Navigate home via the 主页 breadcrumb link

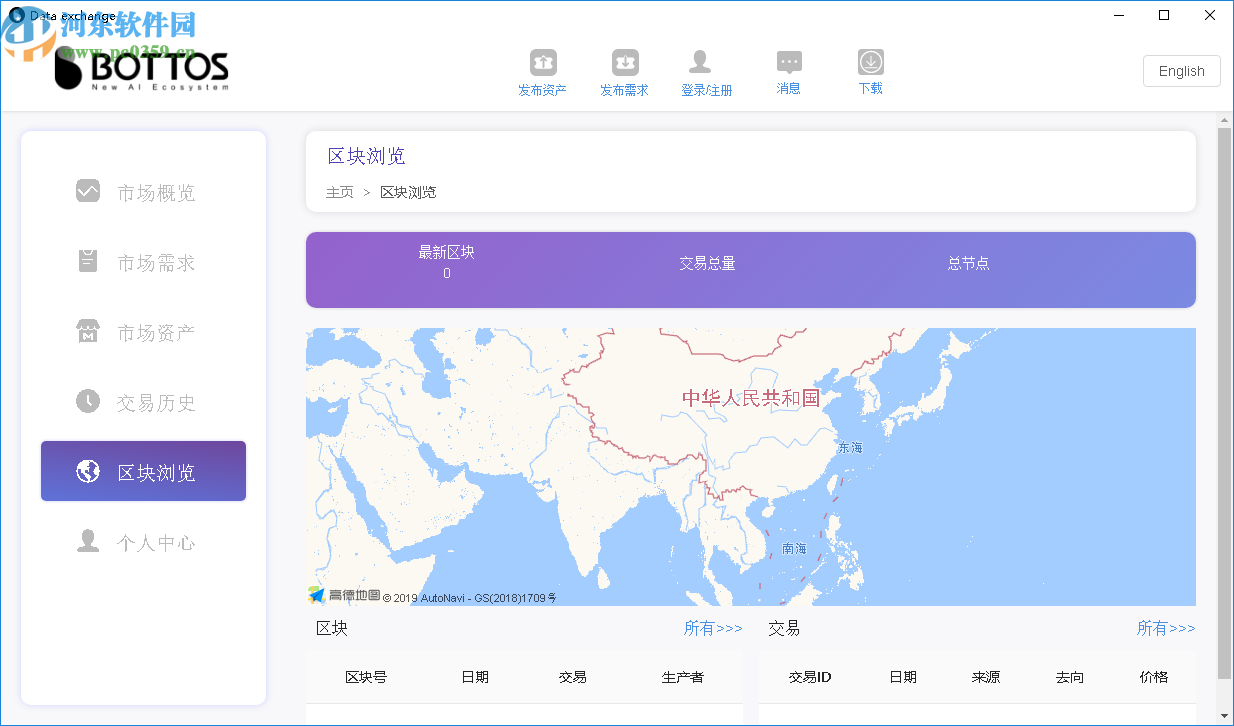pos(339,191)
